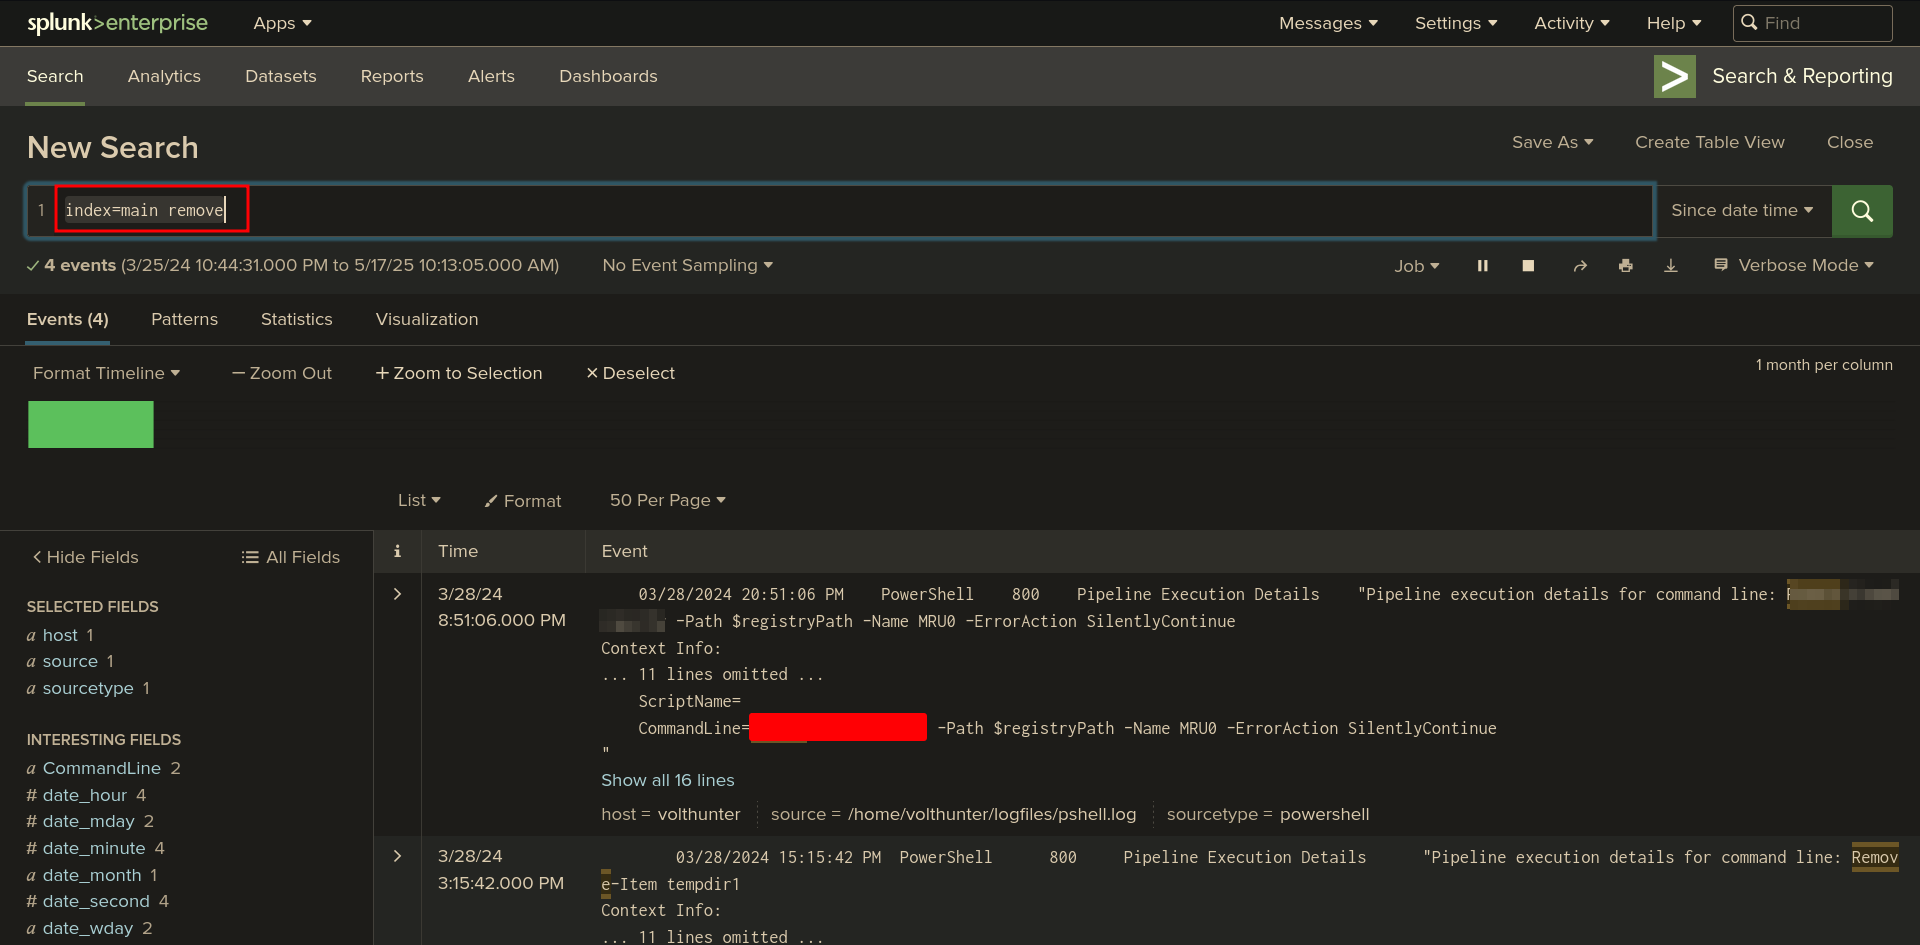Select the CommandLine interesting field
1920x945 pixels.
tap(103, 768)
